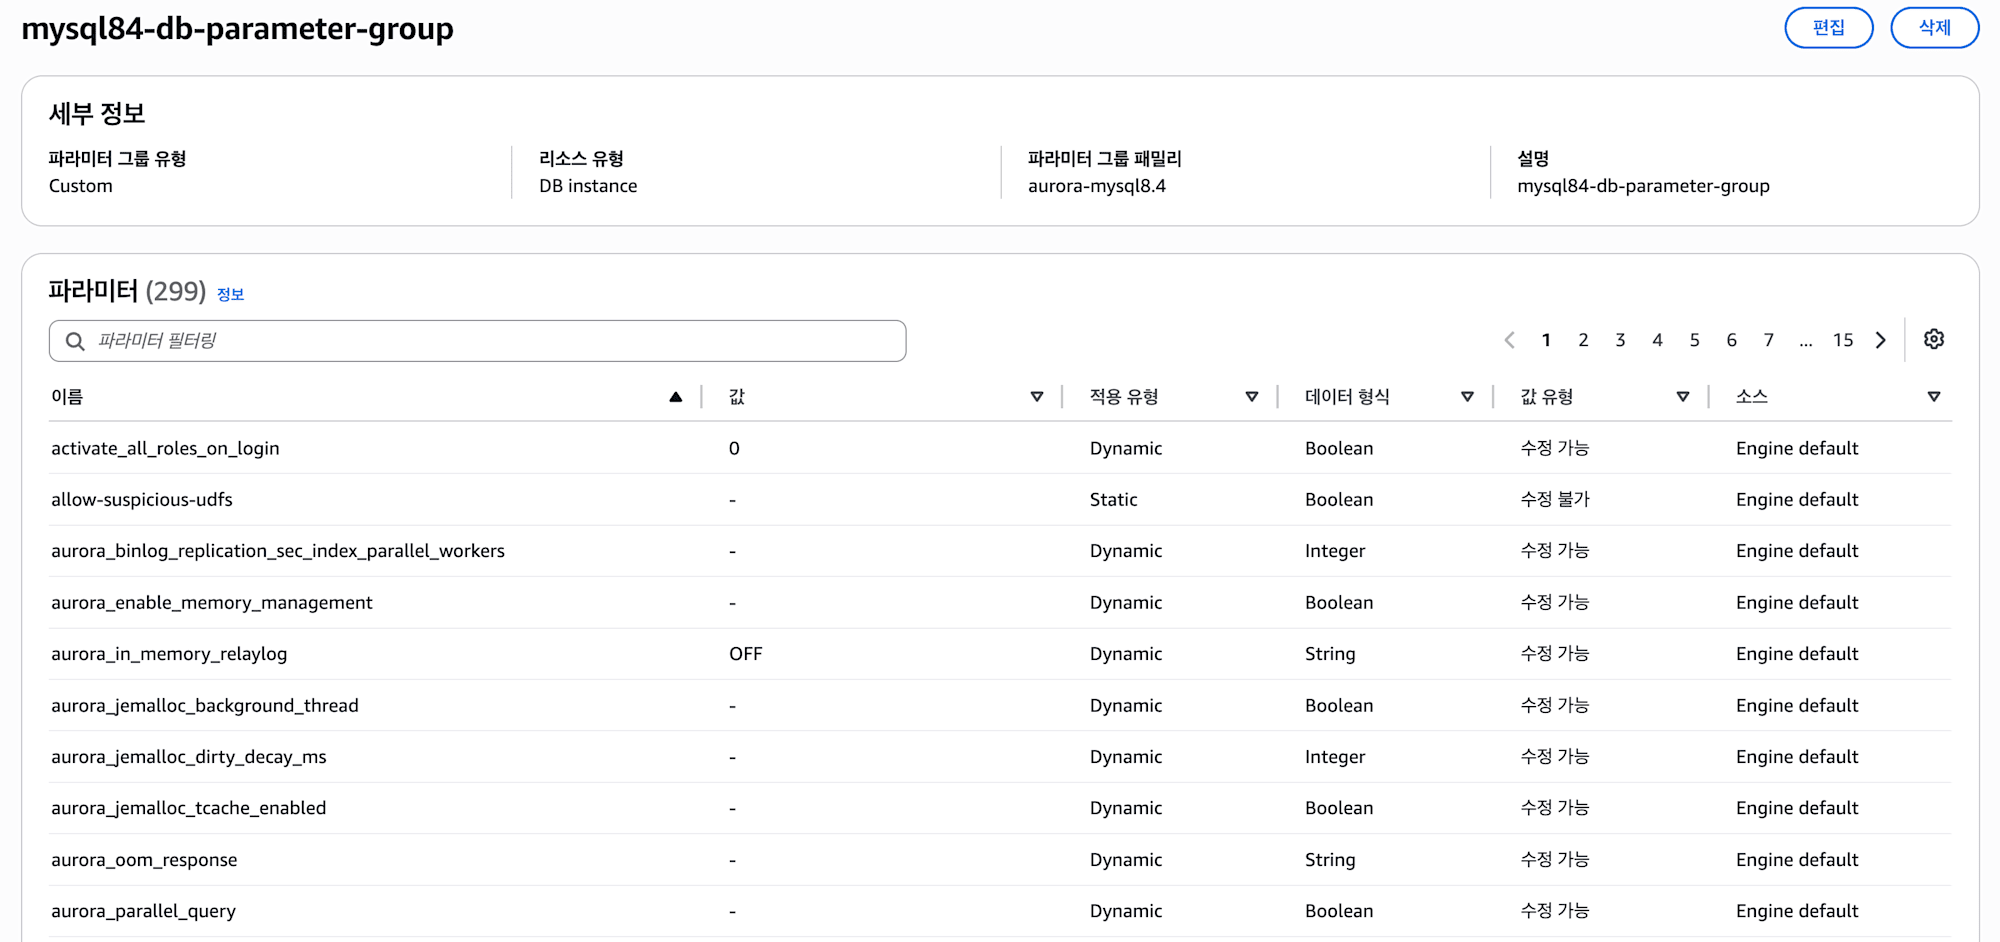The image size is (2000, 942).
Task: Click DB instance resource type value
Action: (588, 186)
